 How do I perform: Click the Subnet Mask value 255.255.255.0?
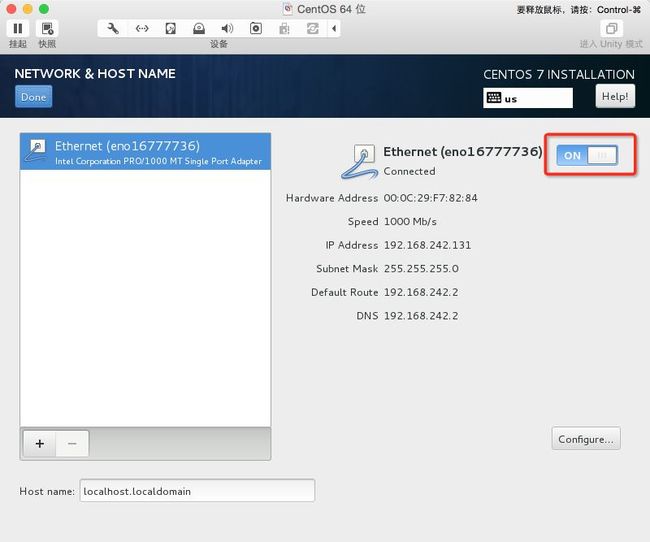pyautogui.click(x=421, y=269)
